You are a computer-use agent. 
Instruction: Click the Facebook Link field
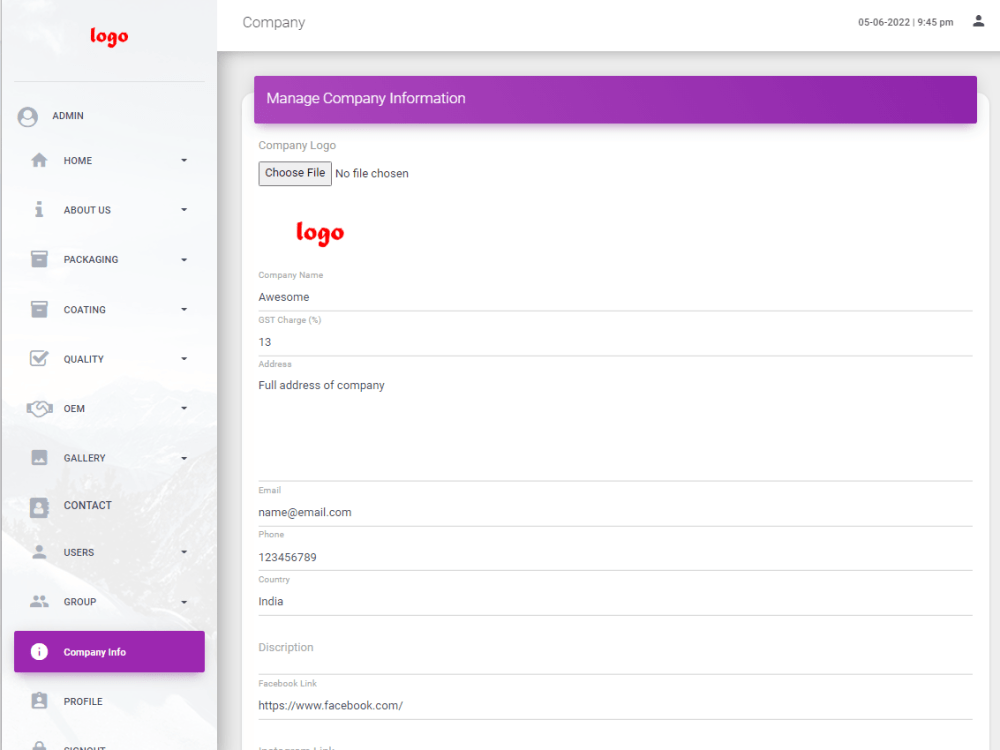pyautogui.click(x=615, y=705)
